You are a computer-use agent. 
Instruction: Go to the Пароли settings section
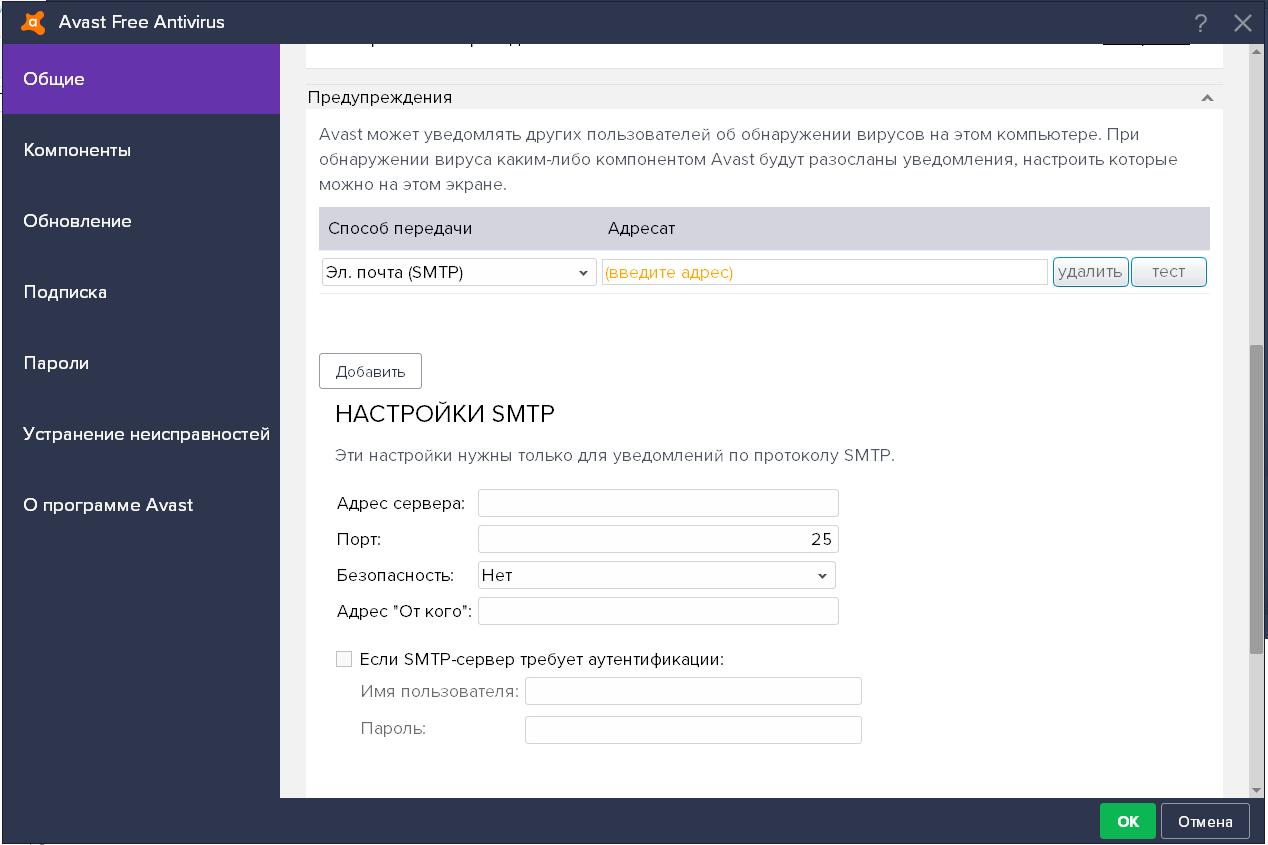[x=54, y=363]
